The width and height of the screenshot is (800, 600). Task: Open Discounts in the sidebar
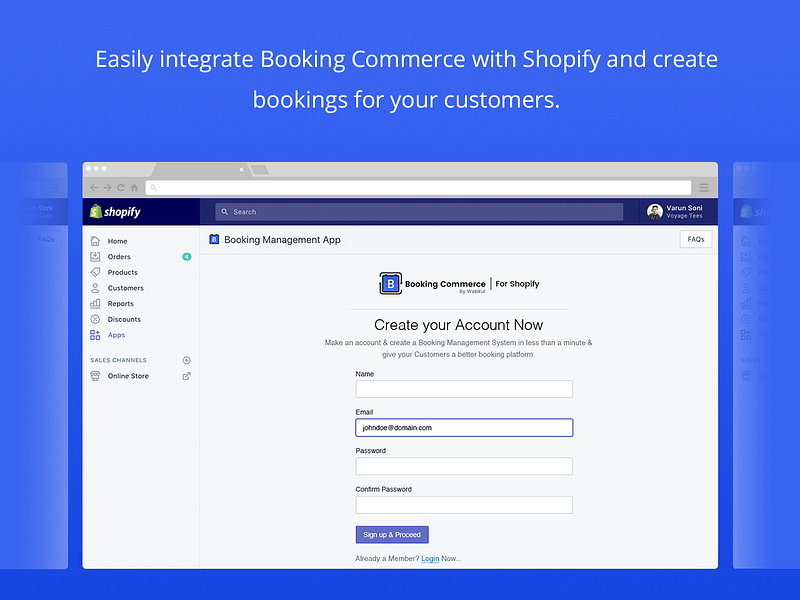[x=124, y=319]
